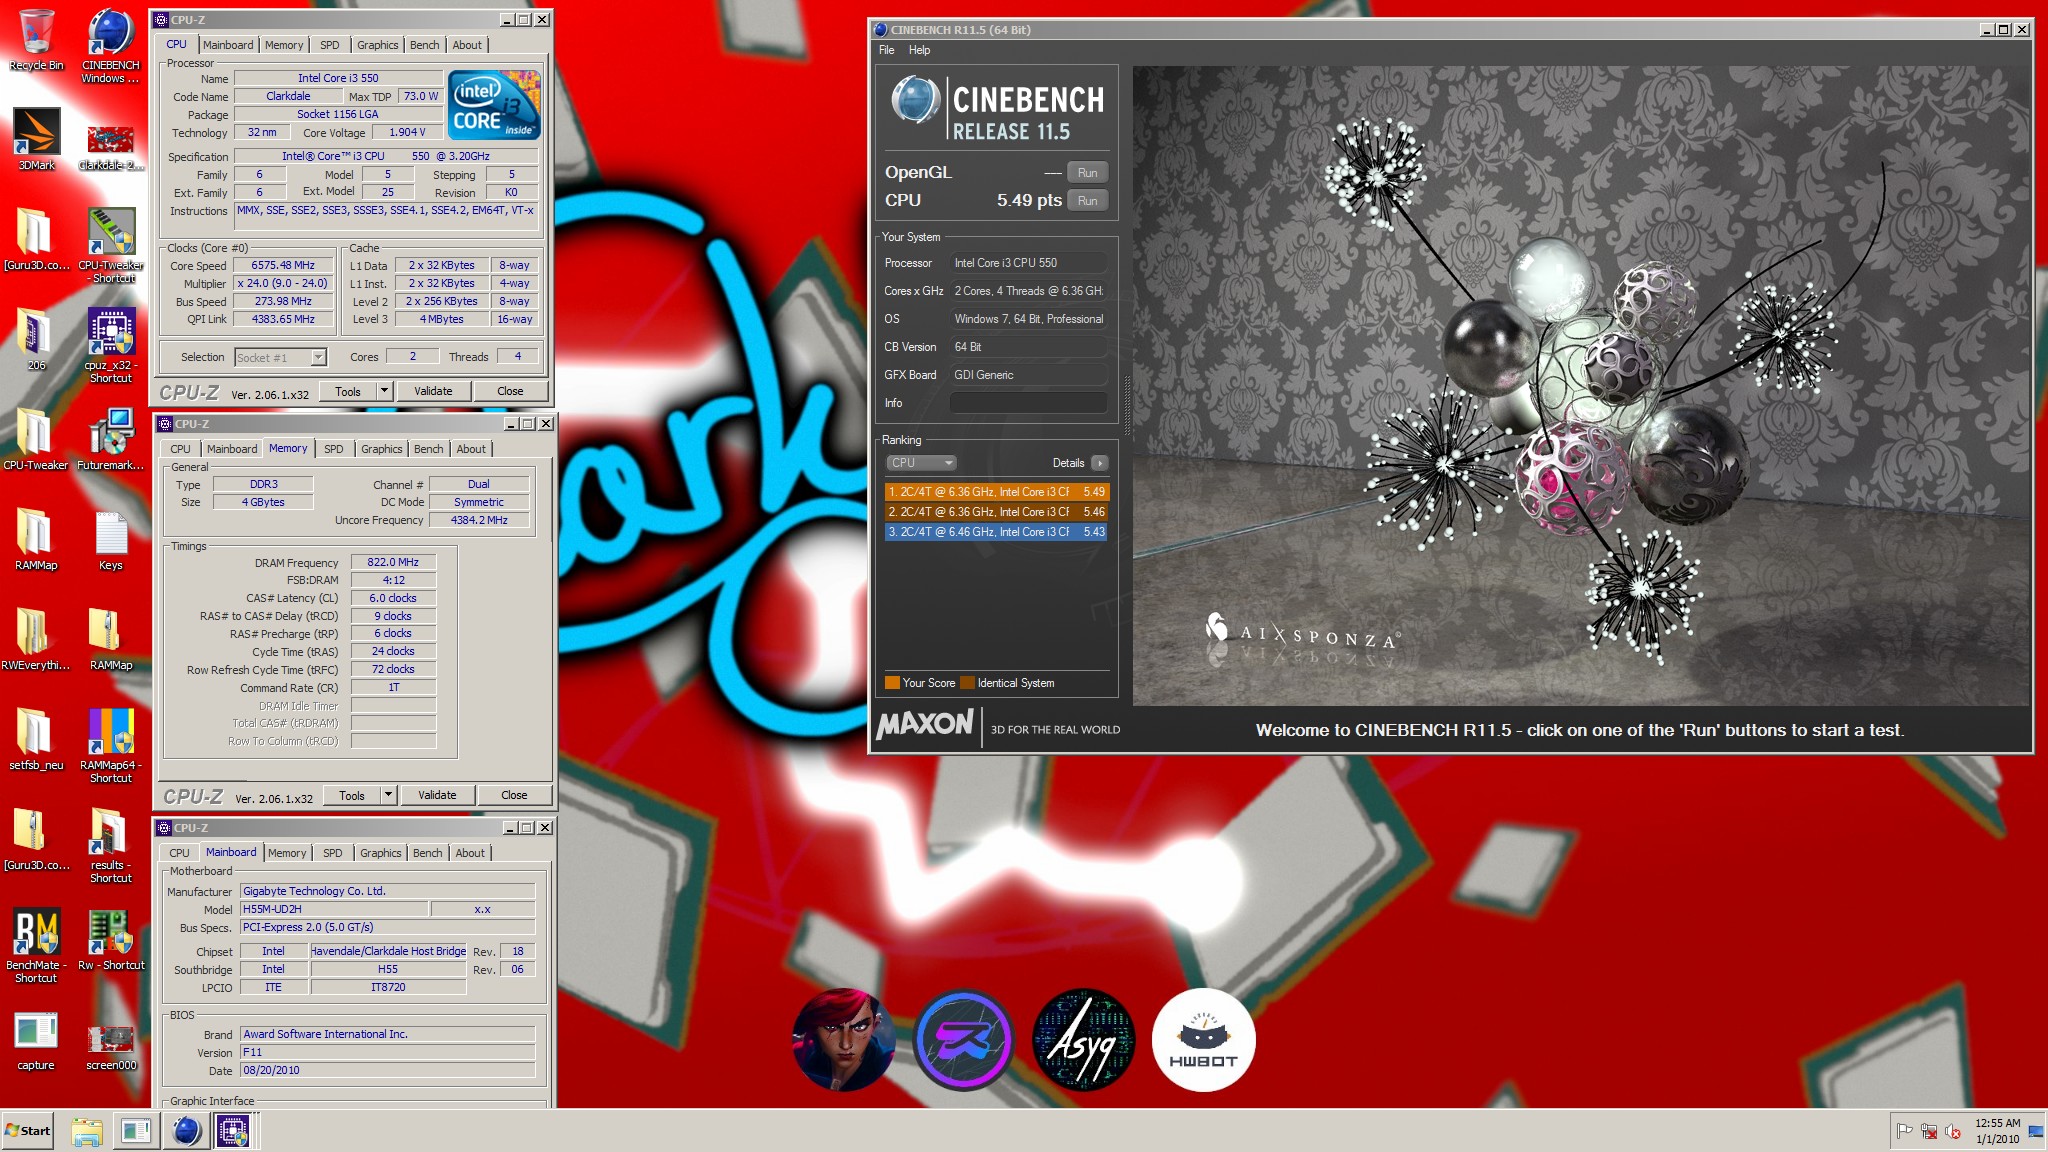
Task: Click the Core Speed value 6575.48 MHz
Action: pyautogui.click(x=283, y=265)
